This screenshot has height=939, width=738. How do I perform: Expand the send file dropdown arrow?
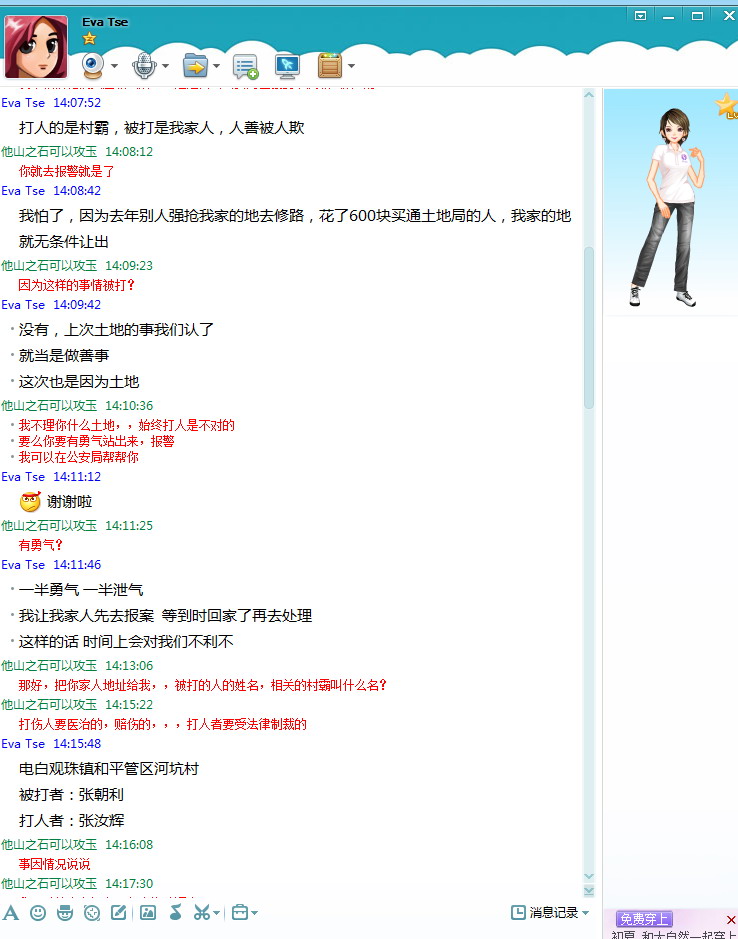click(x=215, y=67)
